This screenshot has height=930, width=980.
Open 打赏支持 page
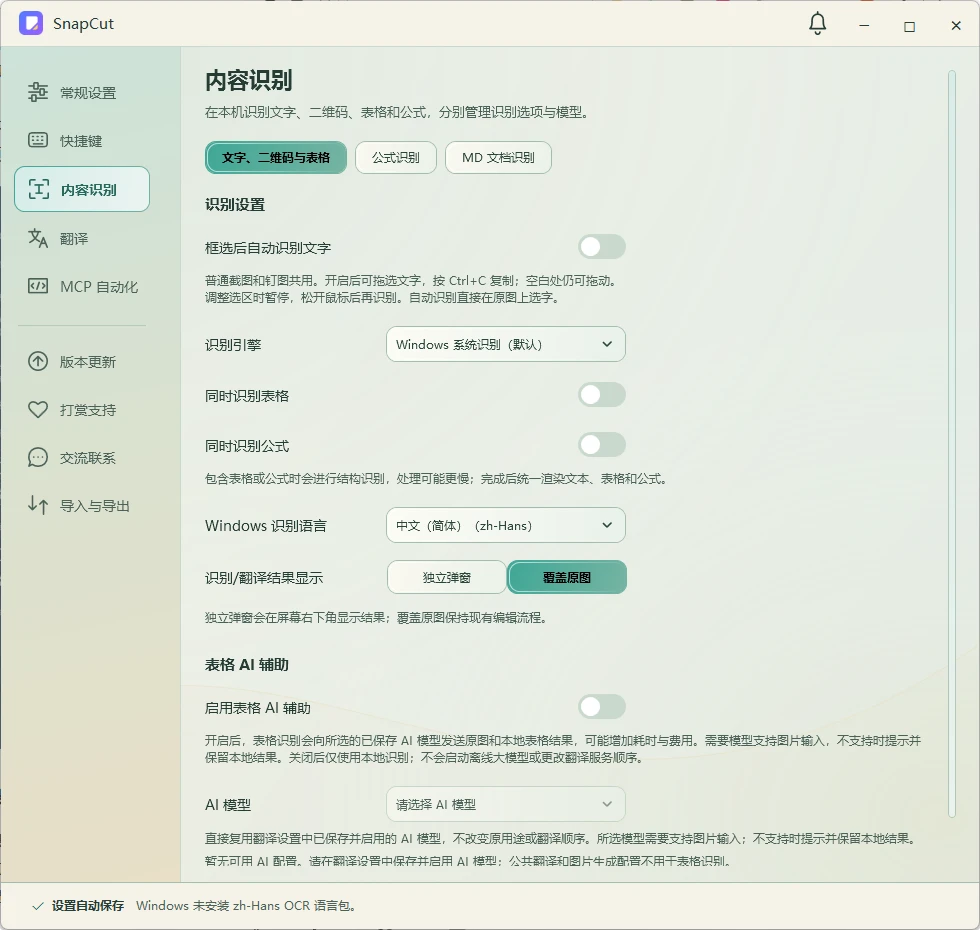click(x=82, y=409)
